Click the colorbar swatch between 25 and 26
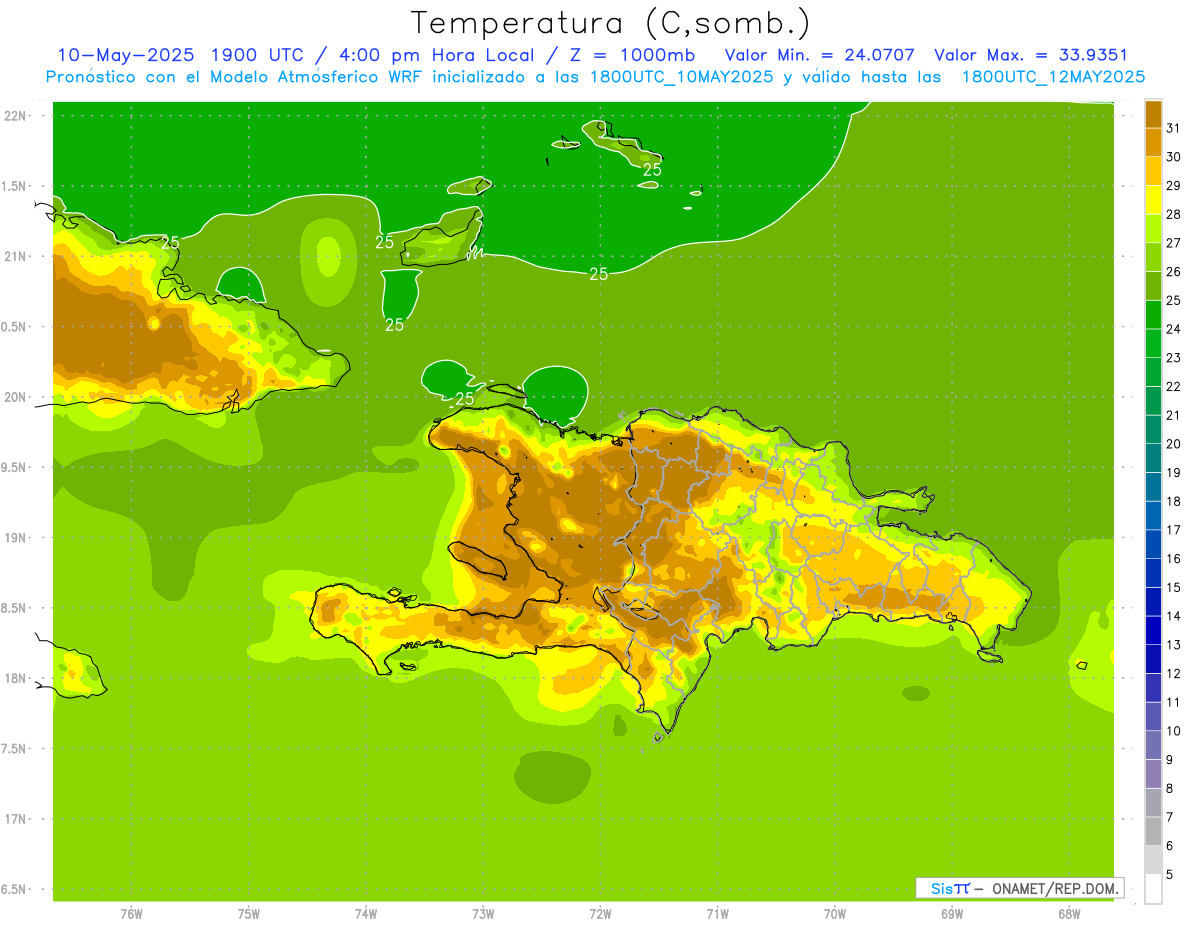 coord(1153,286)
